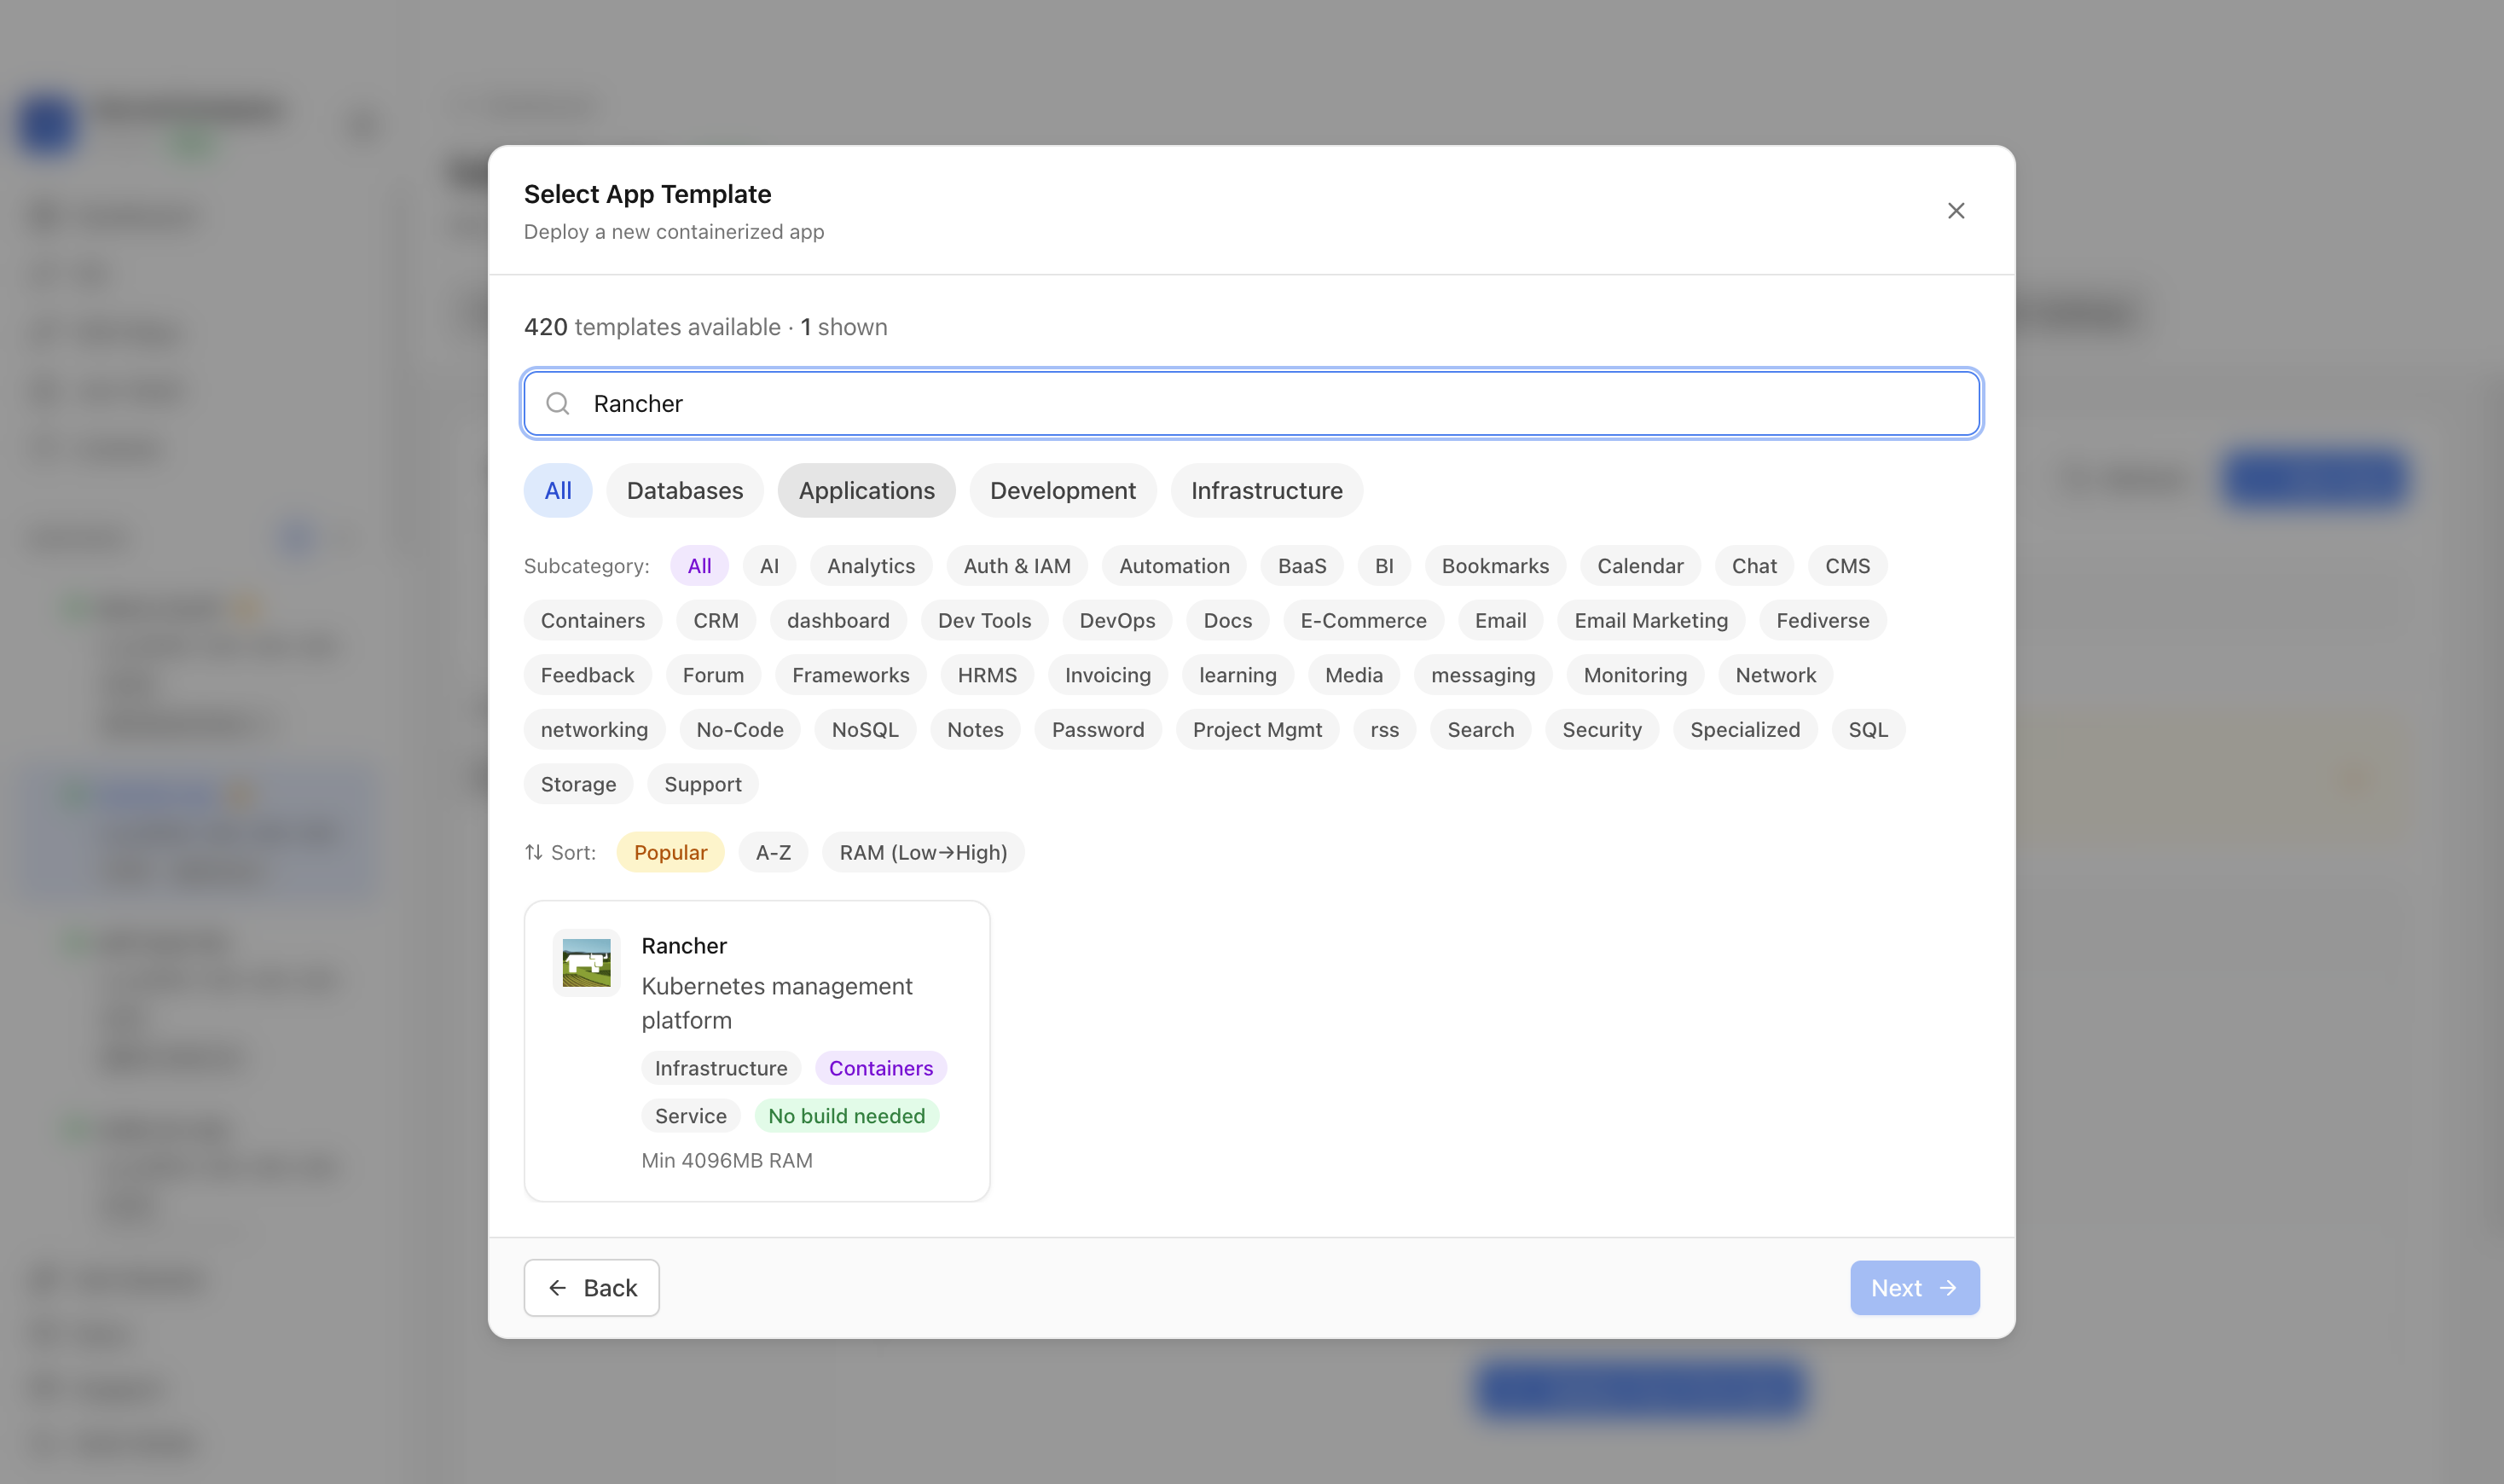Click the sort arrows icon
The height and width of the screenshot is (1484, 2504).
[534, 852]
